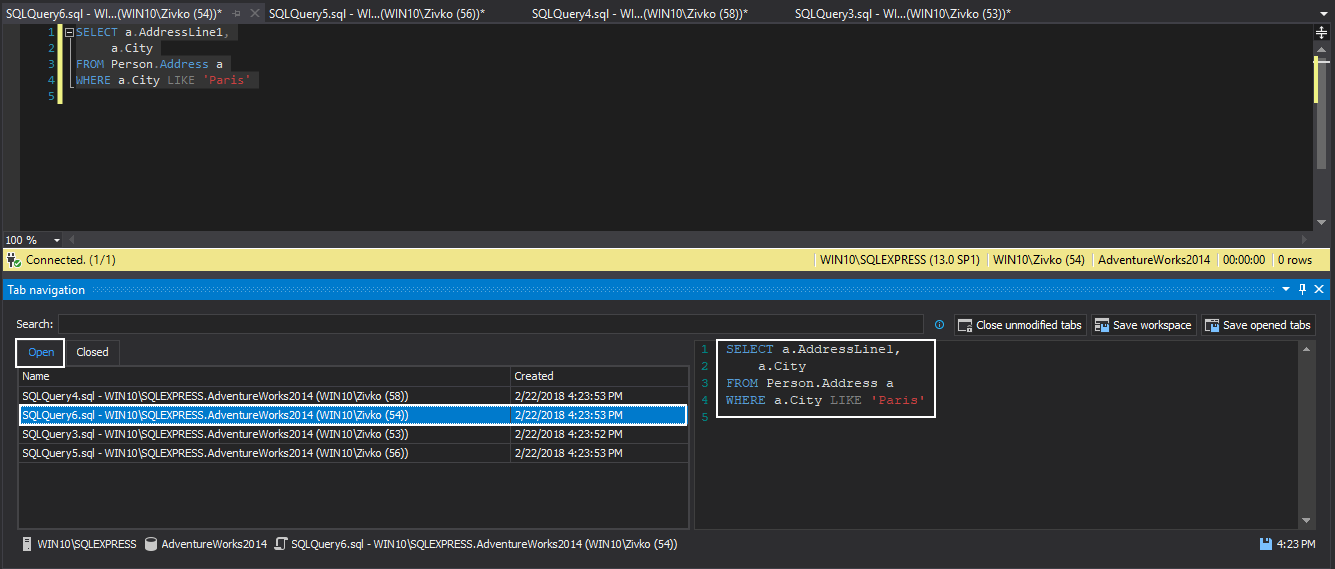Click the Save opened tabs button
The width and height of the screenshot is (1335, 569).
(1257, 325)
